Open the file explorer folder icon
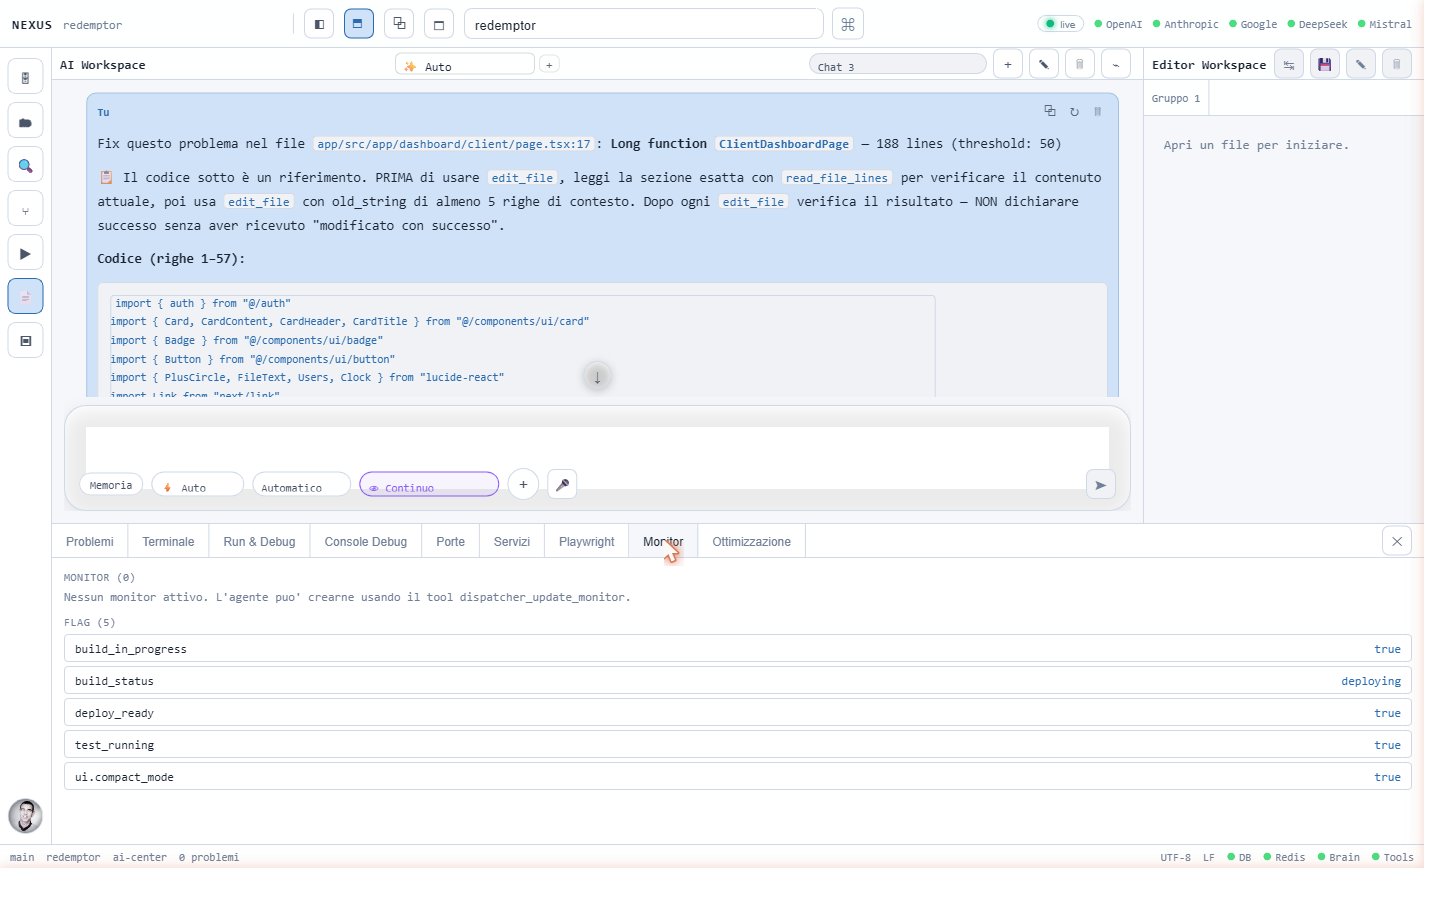The height and width of the screenshot is (900, 1440). [x=25, y=121]
